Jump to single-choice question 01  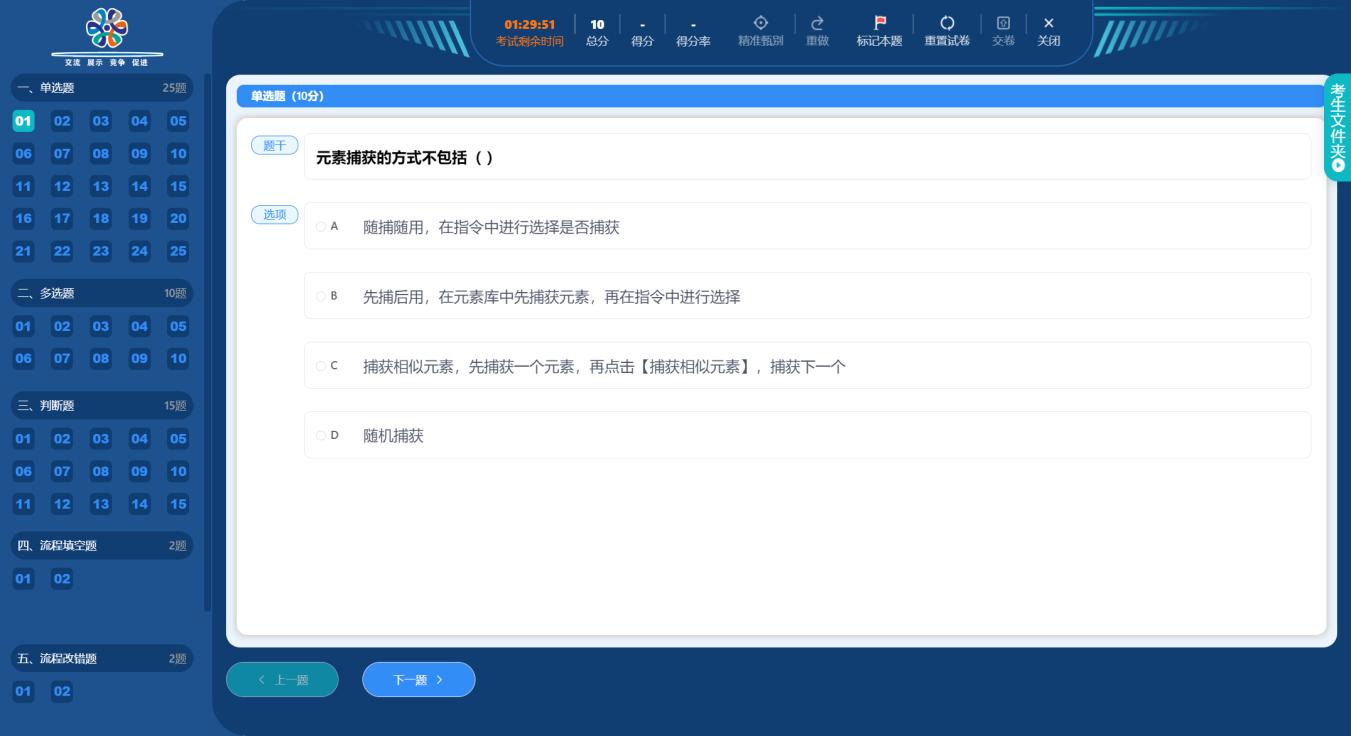click(23, 121)
